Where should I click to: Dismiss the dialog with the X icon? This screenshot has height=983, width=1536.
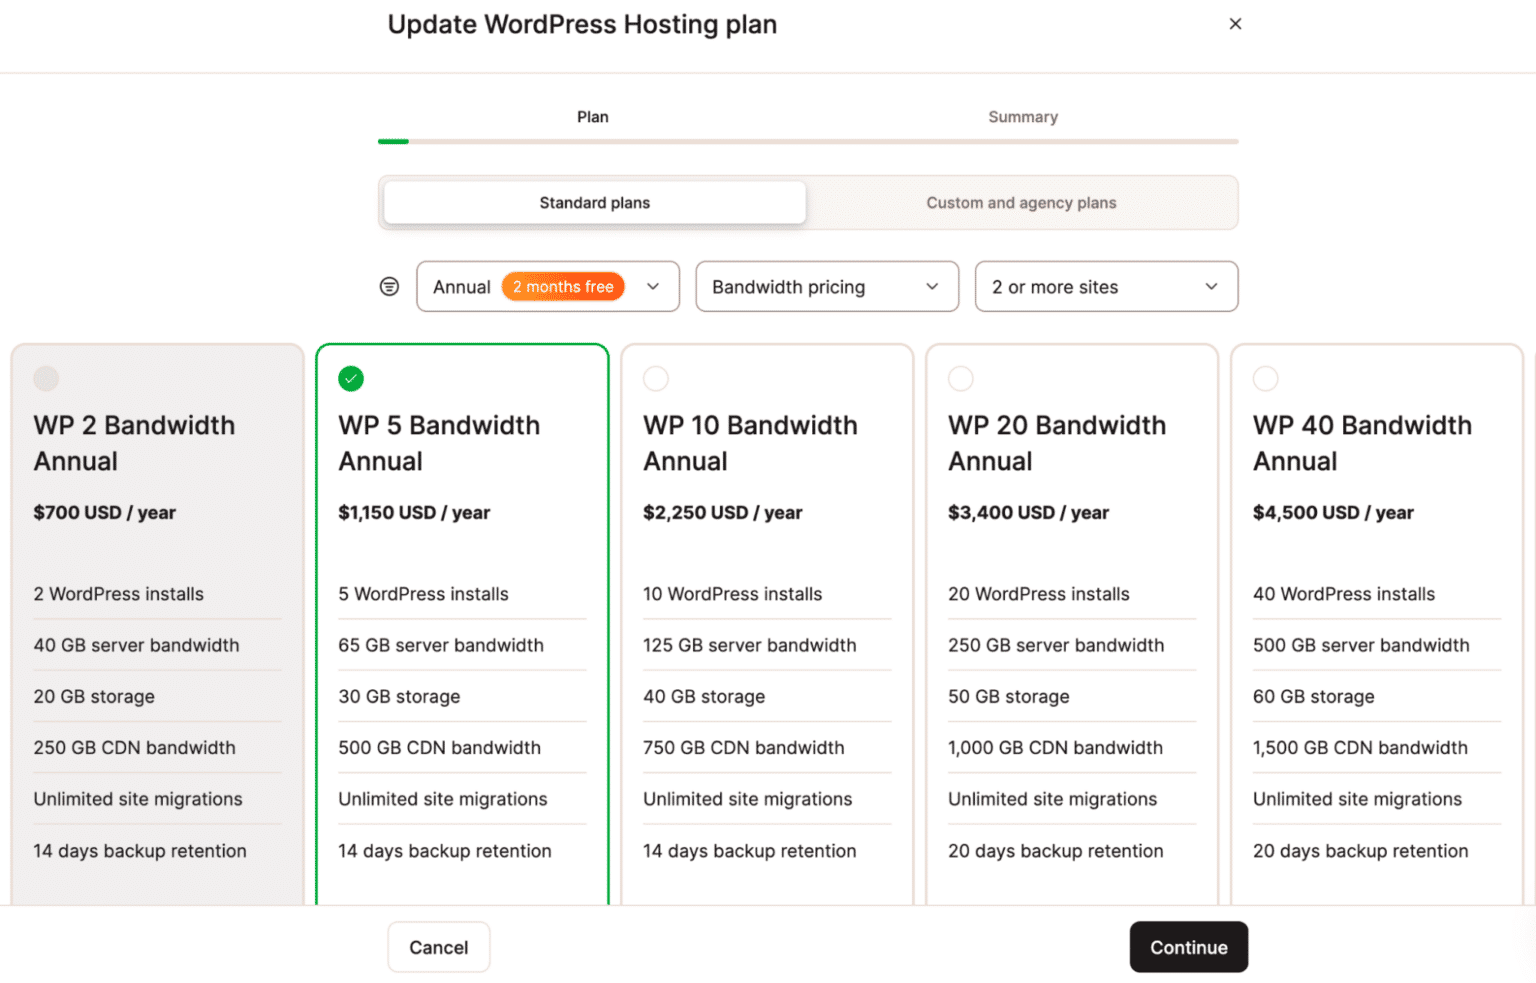[x=1235, y=23]
